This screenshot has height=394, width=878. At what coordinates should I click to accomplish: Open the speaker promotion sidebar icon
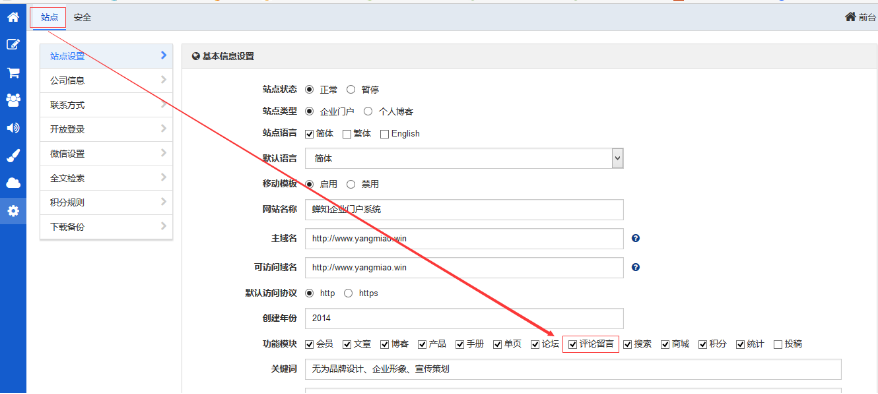point(12,128)
